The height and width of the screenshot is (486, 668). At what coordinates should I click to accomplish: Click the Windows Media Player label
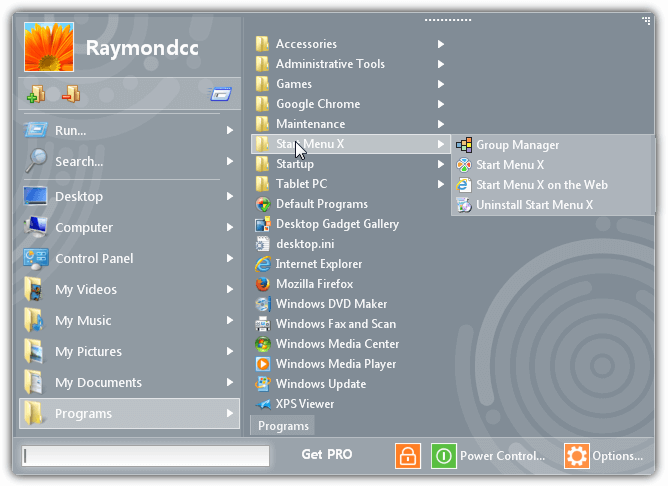click(336, 364)
